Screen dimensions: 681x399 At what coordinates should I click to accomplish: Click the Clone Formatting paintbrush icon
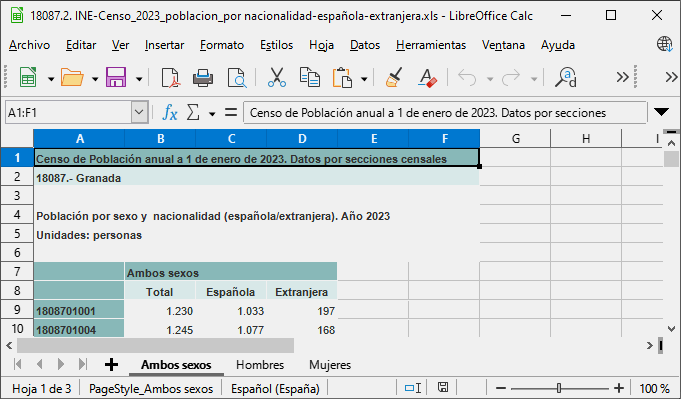pyautogui.click(x=394, y=78)
